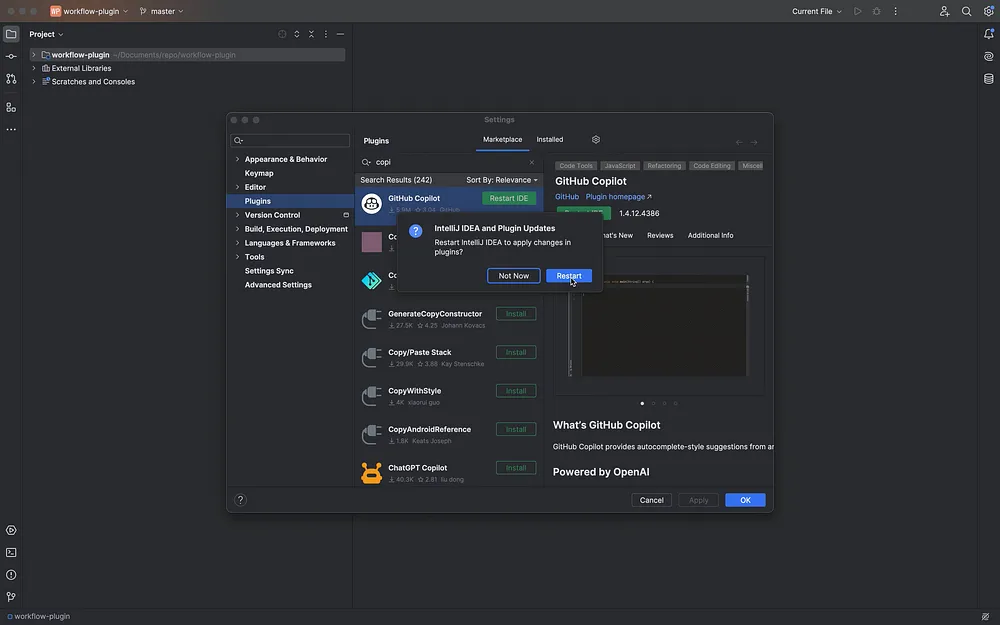
Task: Open Project panel options kebab icon
Action: tap(326, 34)
